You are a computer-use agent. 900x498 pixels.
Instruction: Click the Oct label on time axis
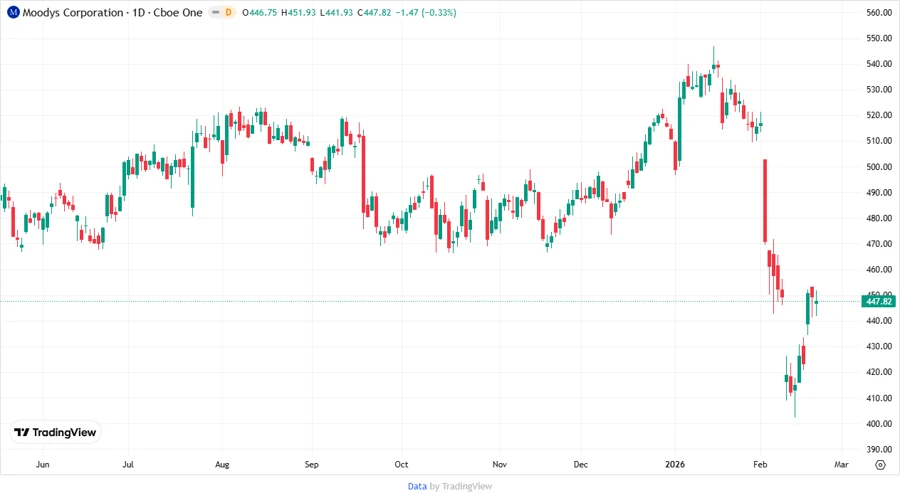pyautogui.click(x=401, y=464)
